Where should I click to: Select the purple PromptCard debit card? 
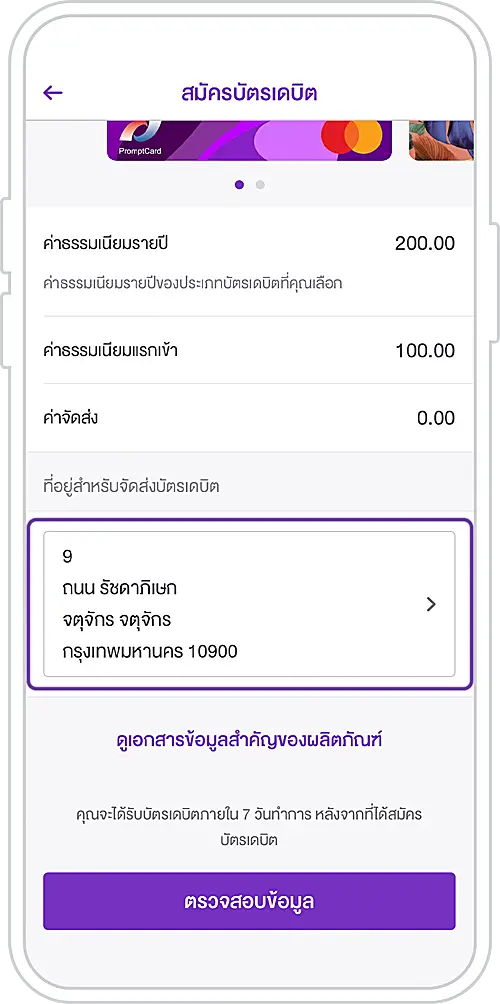pyautogui.click(x=249, y=140)
